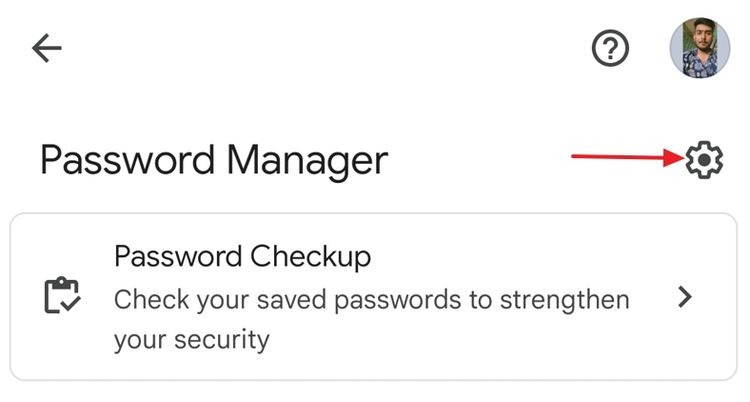Return to previous screen via back arrow
The height and width of the screenshot is (402, 750).
coord(47,48)
